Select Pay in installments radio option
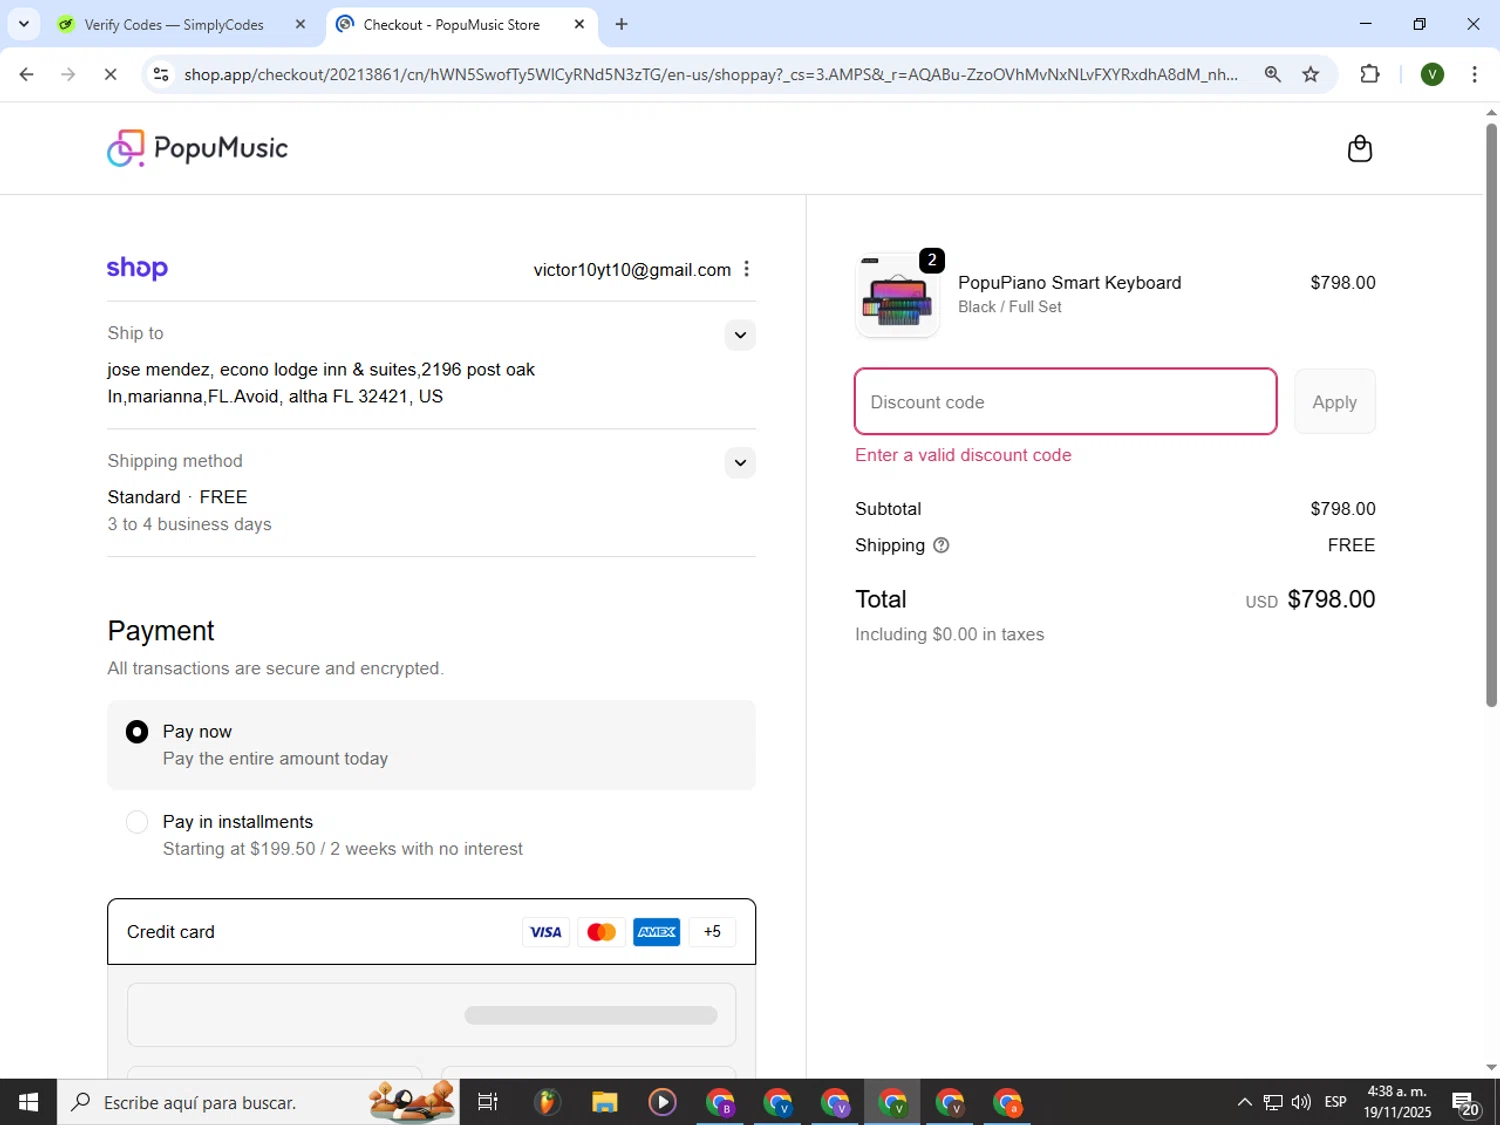This screenshot has width=1500, height=1125. point(137,822)
